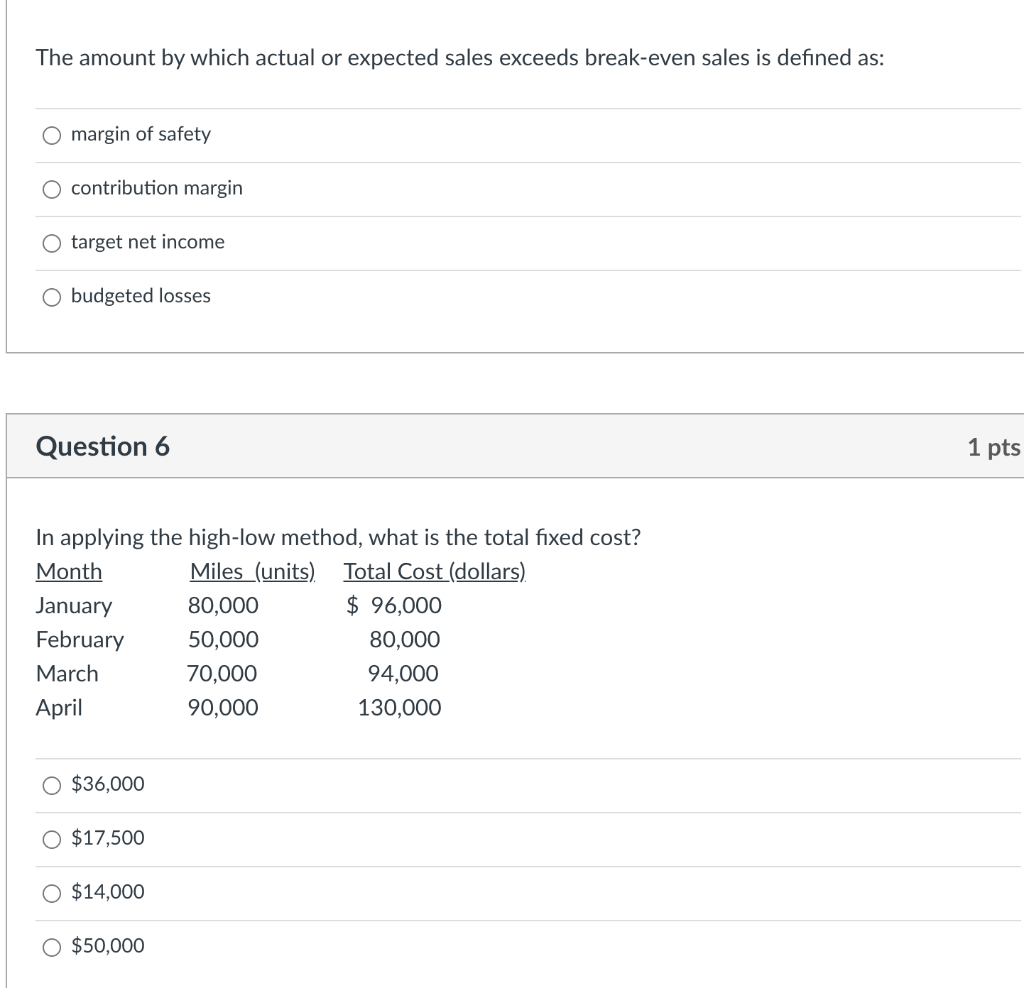Choose the $17,500 answer option
This screenshot has width=1024, height=988.
tap(52, 839)
